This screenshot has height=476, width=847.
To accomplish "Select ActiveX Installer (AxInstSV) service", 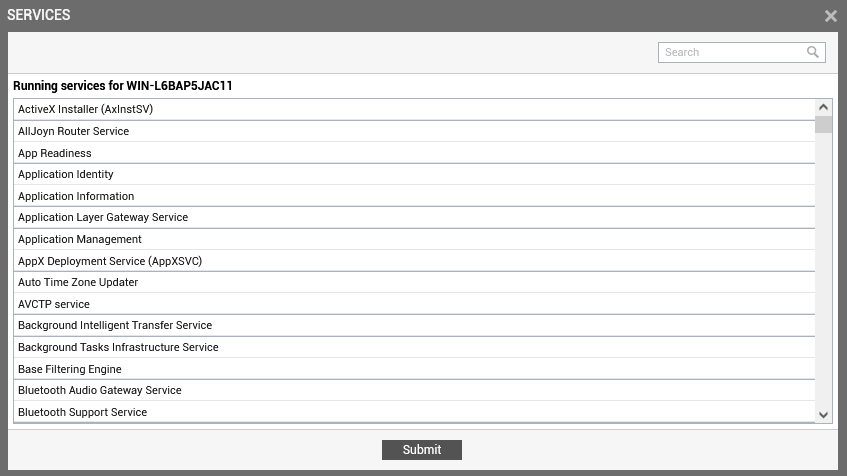I will pyautogui.click(x=414, y=109).
